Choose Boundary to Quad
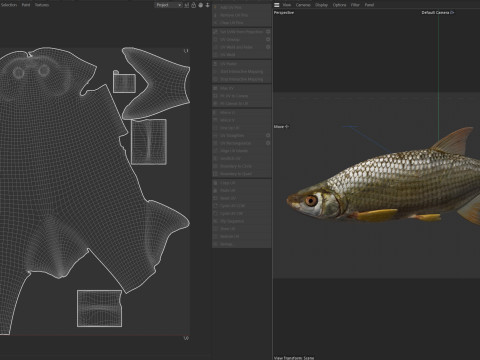The width and height of the screenshot is (480, 360). click(x=242, y=174)
